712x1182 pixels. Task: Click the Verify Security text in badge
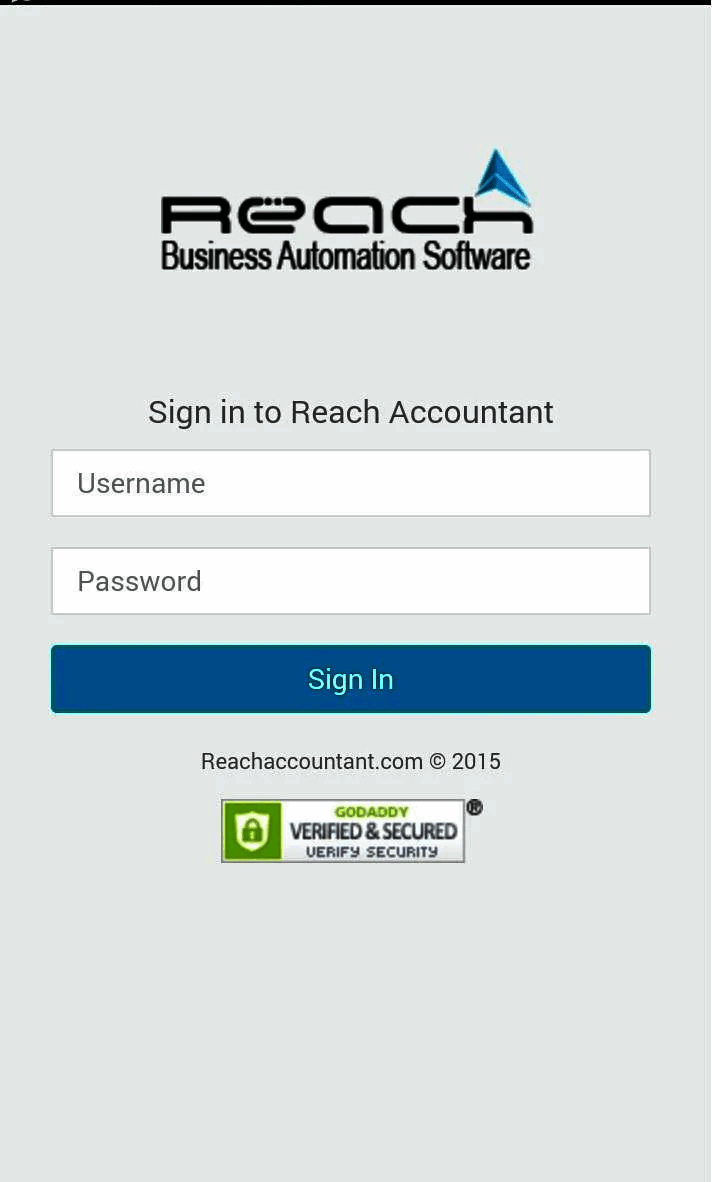tap(371, 852)
